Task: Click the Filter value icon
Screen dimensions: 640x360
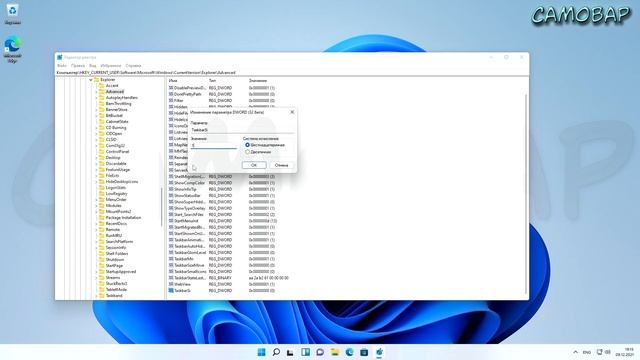Action: [x=171, y=100]
